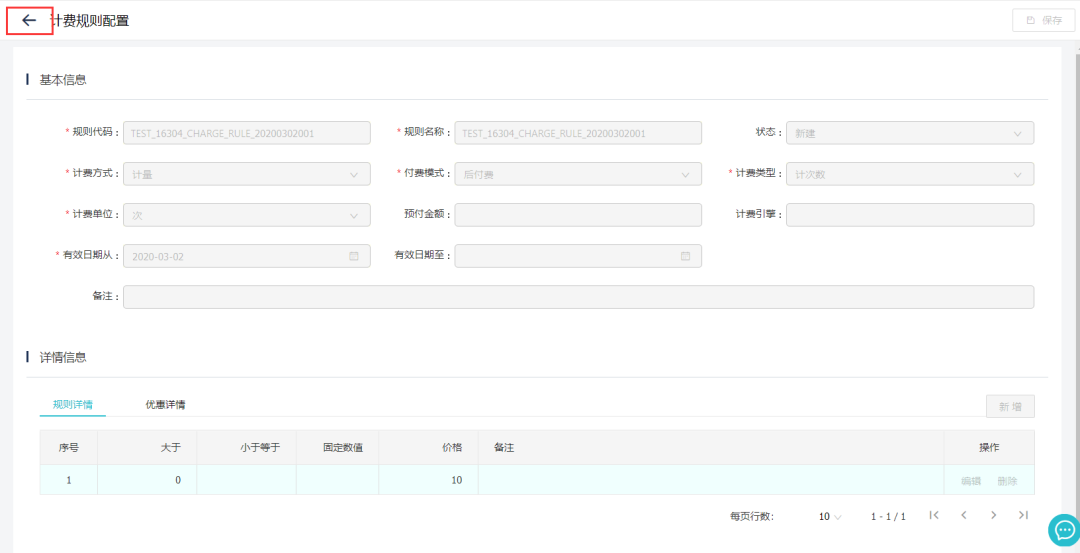Change rows per page selector
The width and height of the screenshot is (1080, 553).
coord(830,516)
